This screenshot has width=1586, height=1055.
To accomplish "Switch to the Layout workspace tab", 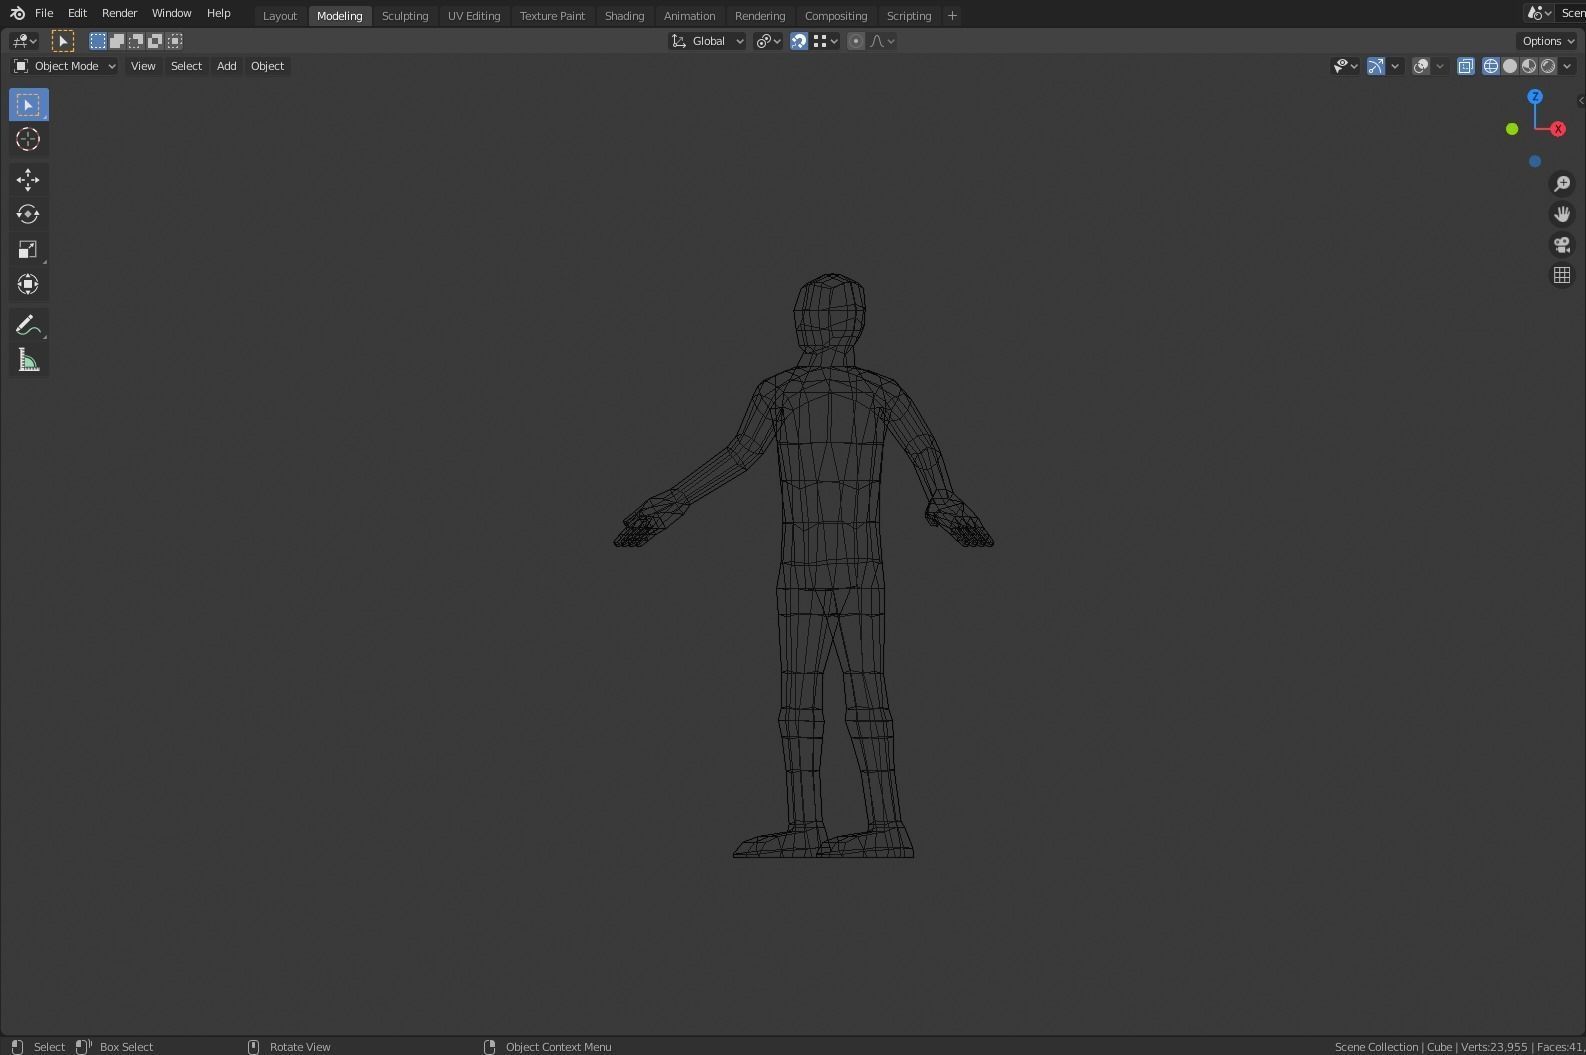I will (x=280, y=16).
